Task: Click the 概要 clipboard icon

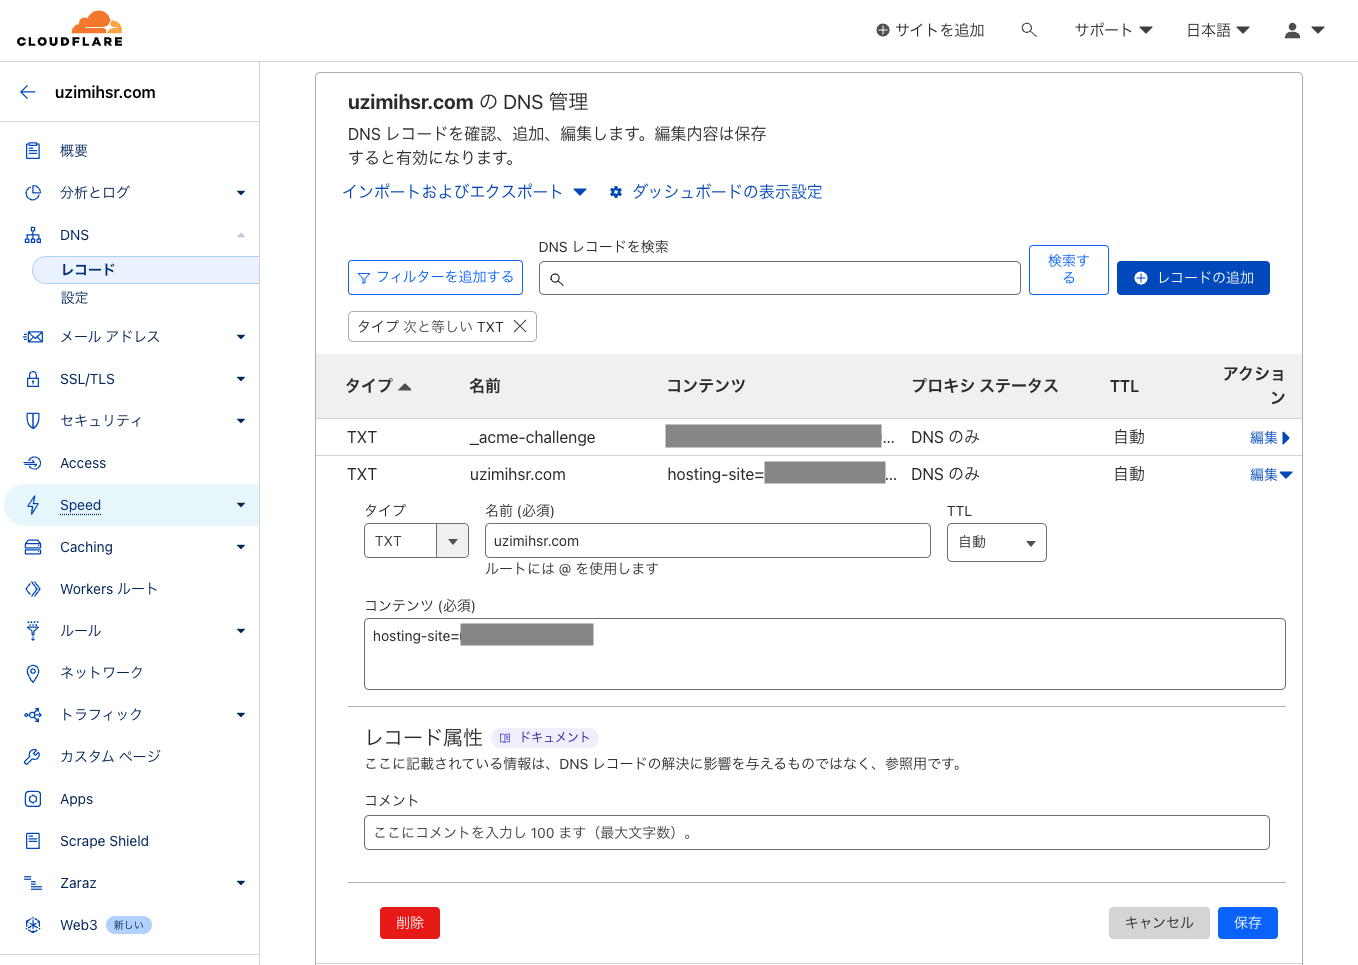Action: click(33, 151)
